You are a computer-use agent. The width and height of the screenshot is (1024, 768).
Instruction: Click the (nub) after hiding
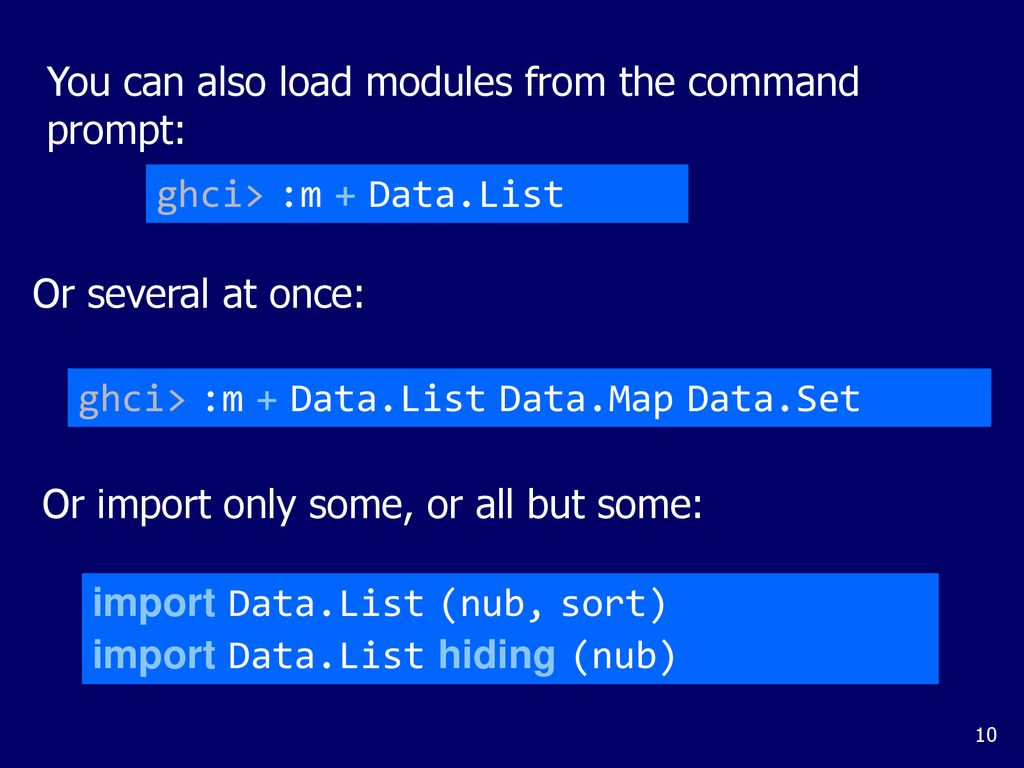point(624,656)
